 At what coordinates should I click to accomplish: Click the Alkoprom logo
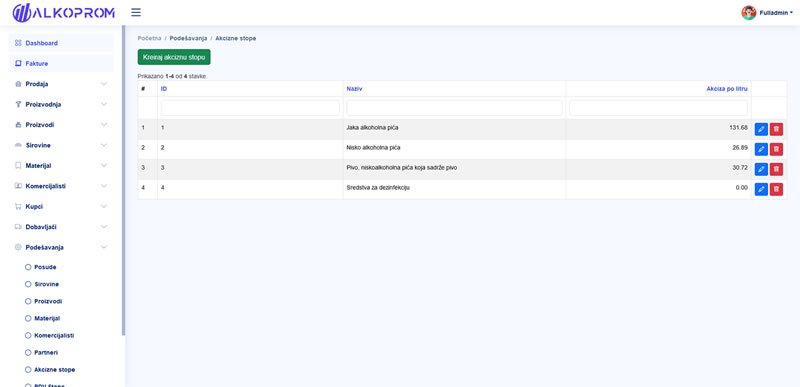[63, 13]
